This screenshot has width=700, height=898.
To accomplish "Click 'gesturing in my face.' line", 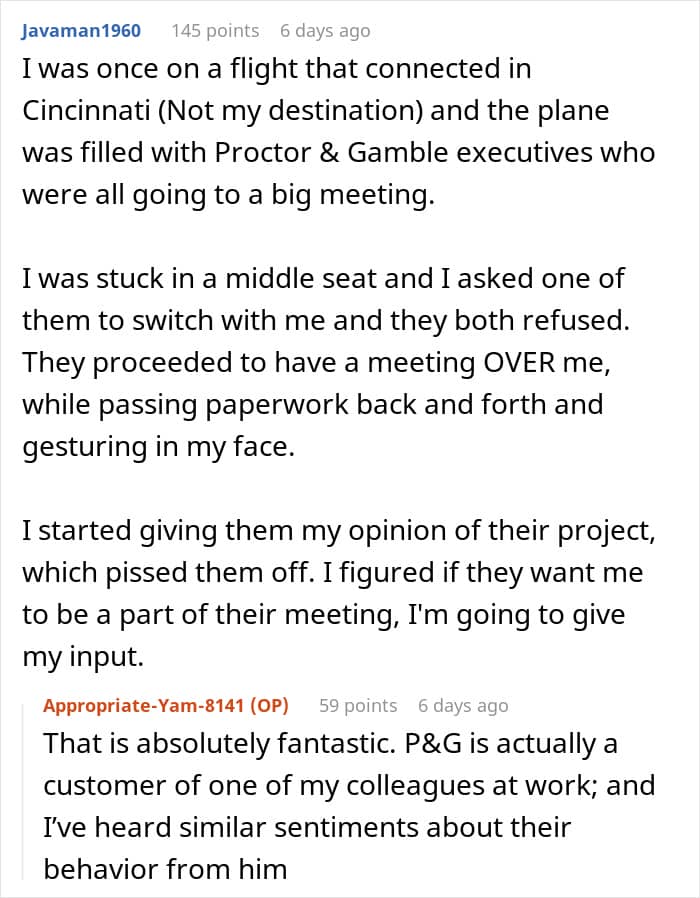I will [x=159, y=447].
